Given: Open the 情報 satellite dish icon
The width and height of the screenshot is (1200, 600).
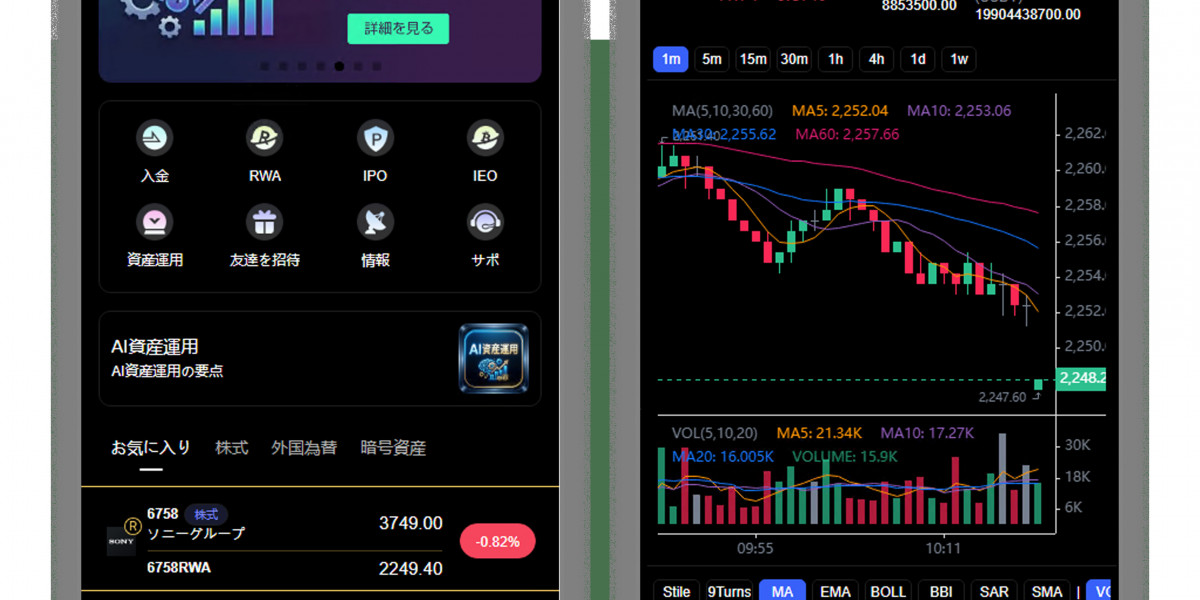Looking at the screenshot, I should (x=375, y=222).
